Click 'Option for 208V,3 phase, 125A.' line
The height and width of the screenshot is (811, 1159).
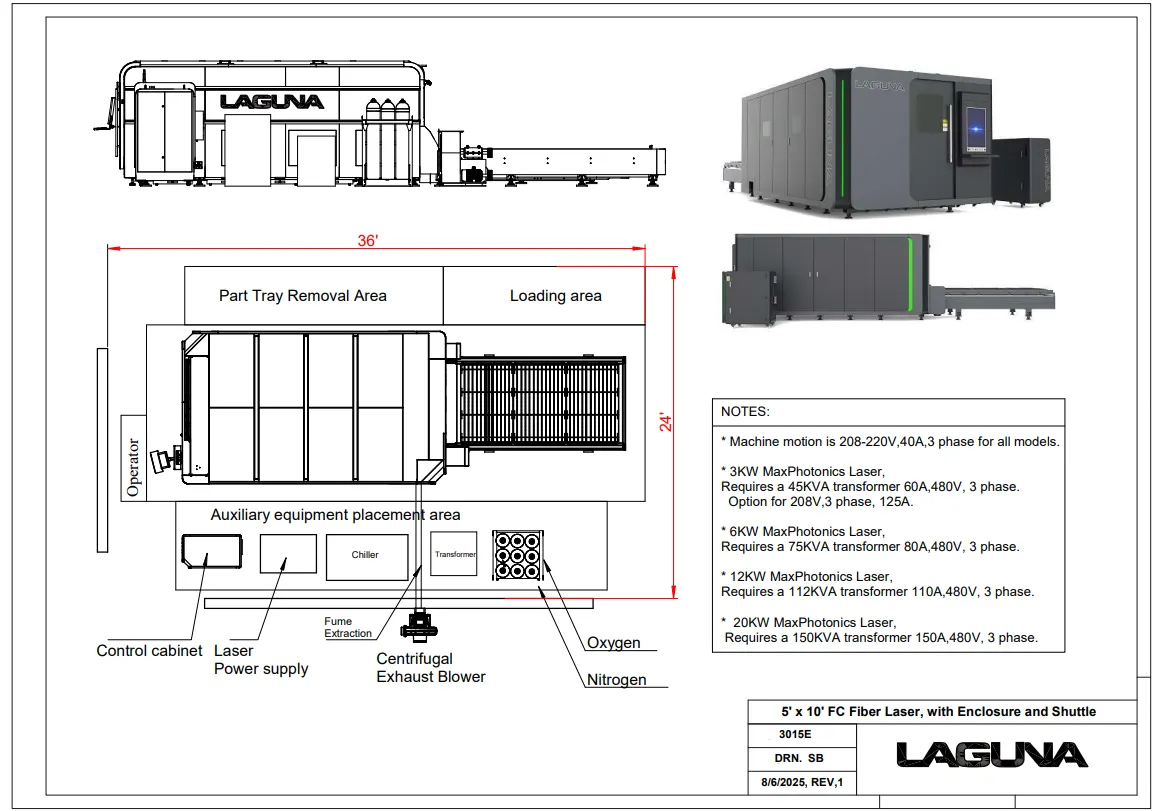820,501
